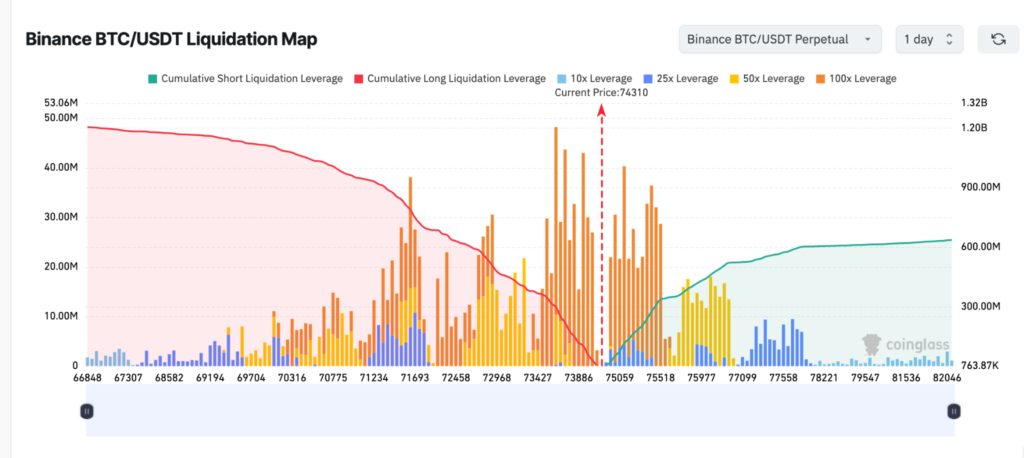Screen dimensions: 1024x458
Task: Toggle the 100x Leverage legend series
Action: point(856,78)
